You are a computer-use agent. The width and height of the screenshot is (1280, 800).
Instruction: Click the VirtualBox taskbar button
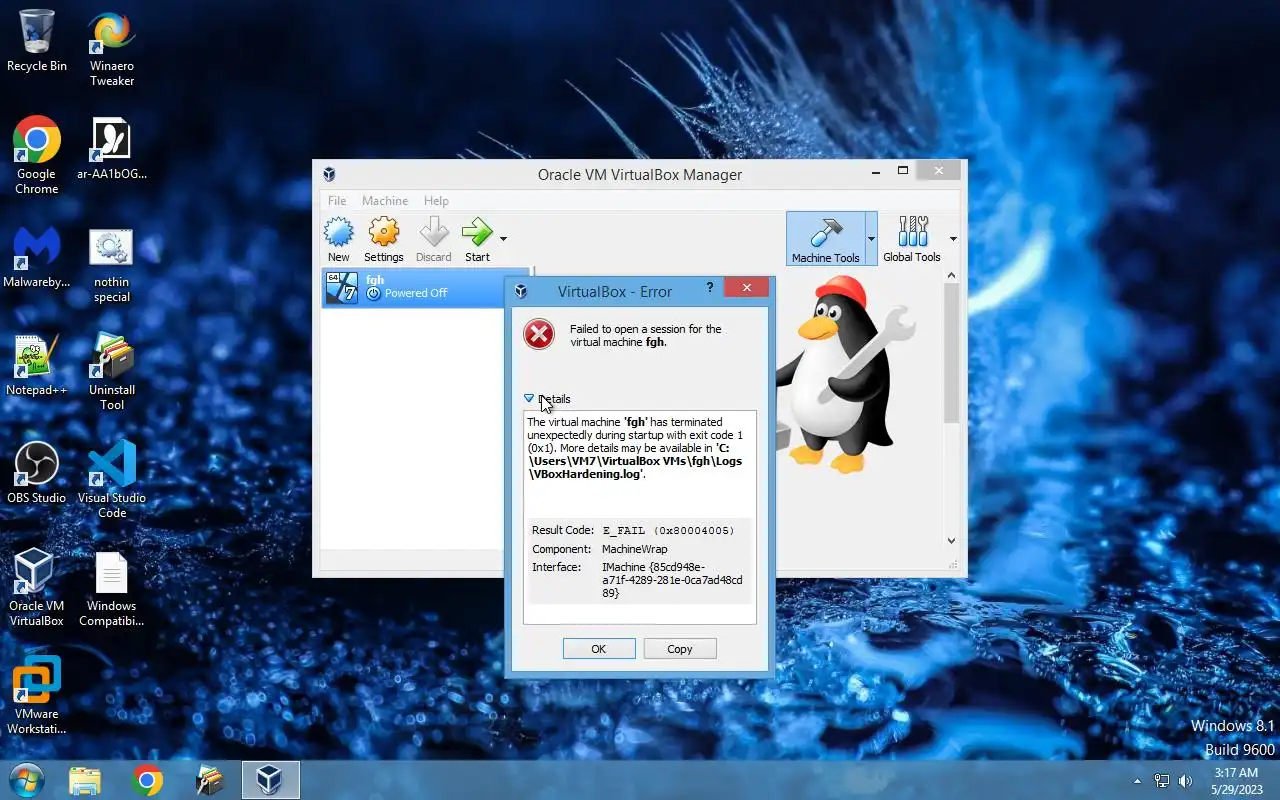pyautogui.click(x=271, y=780)
